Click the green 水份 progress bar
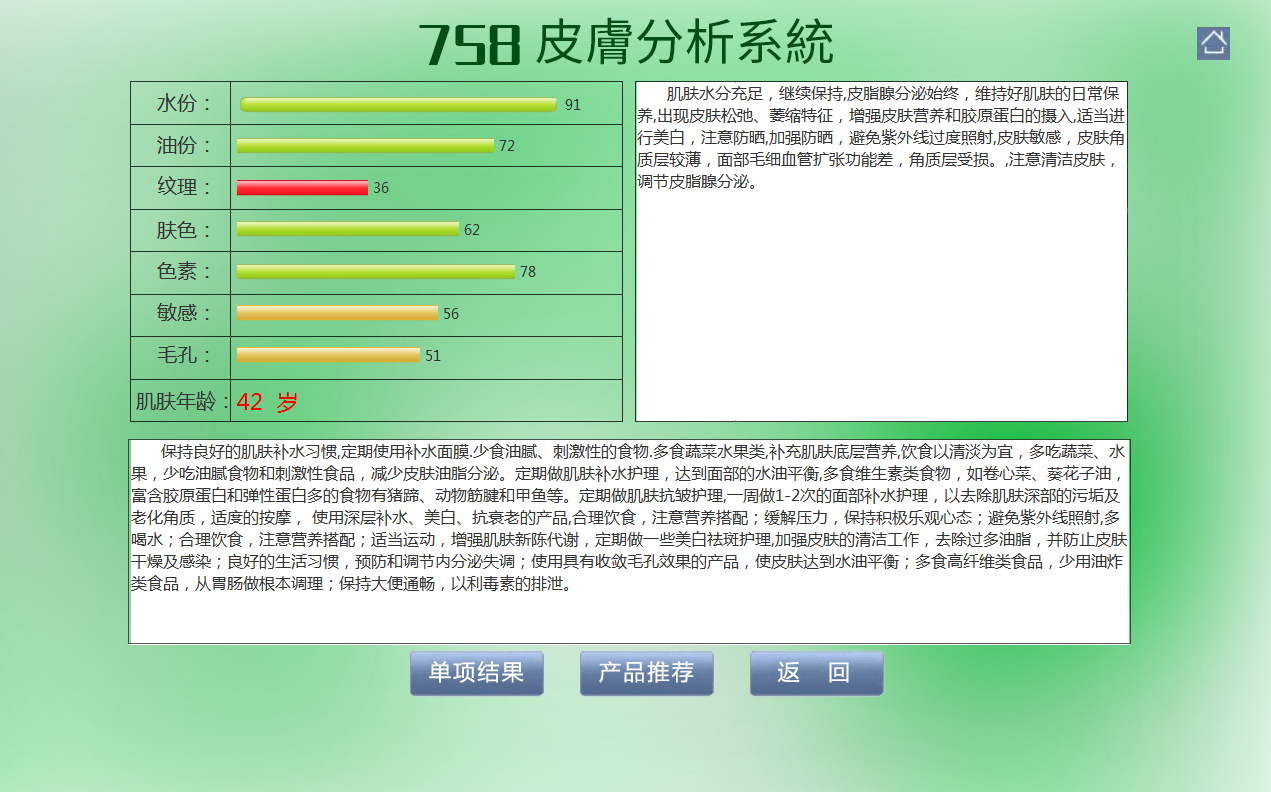1271x792 pixels. point(398,104)
